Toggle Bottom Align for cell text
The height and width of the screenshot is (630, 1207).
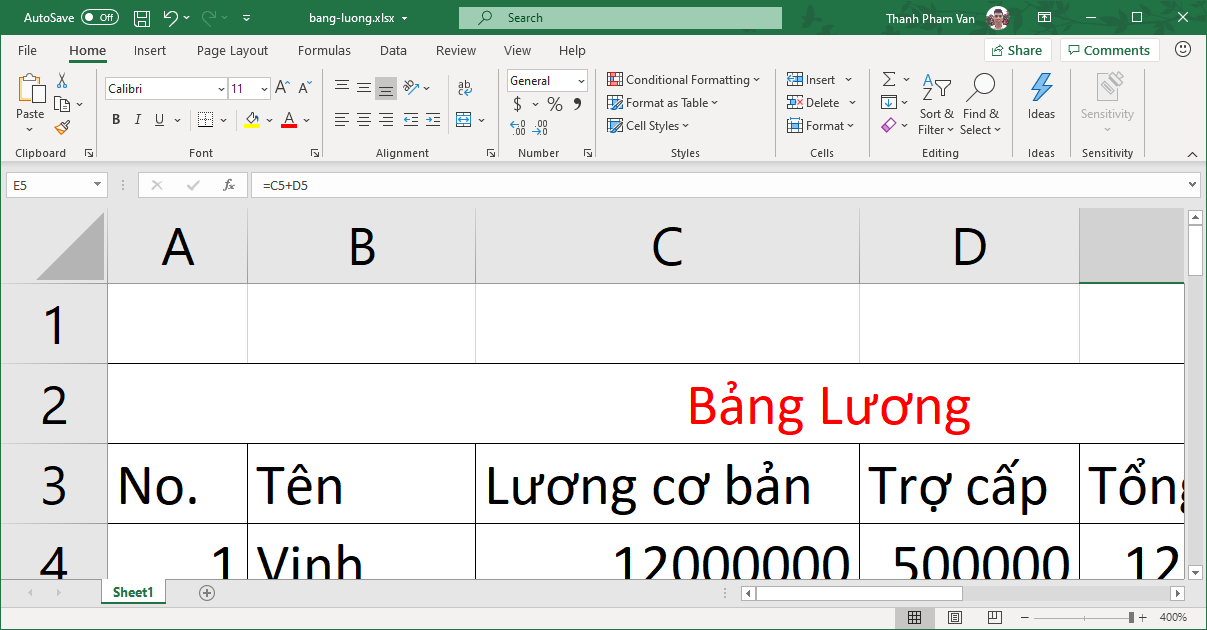pos(386,88)
